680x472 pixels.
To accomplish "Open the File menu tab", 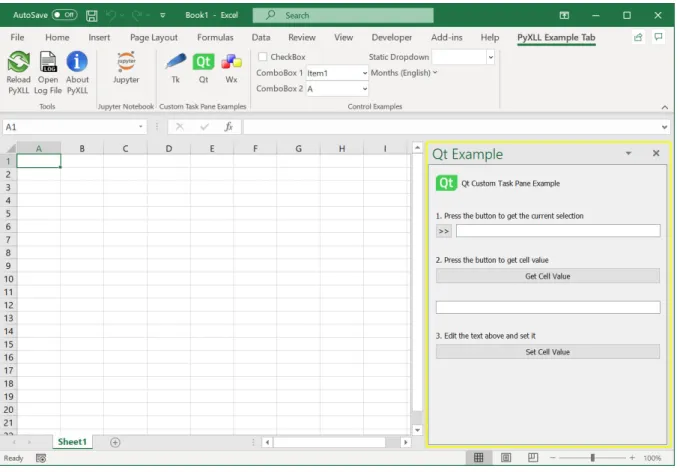I will pos(17,37).
